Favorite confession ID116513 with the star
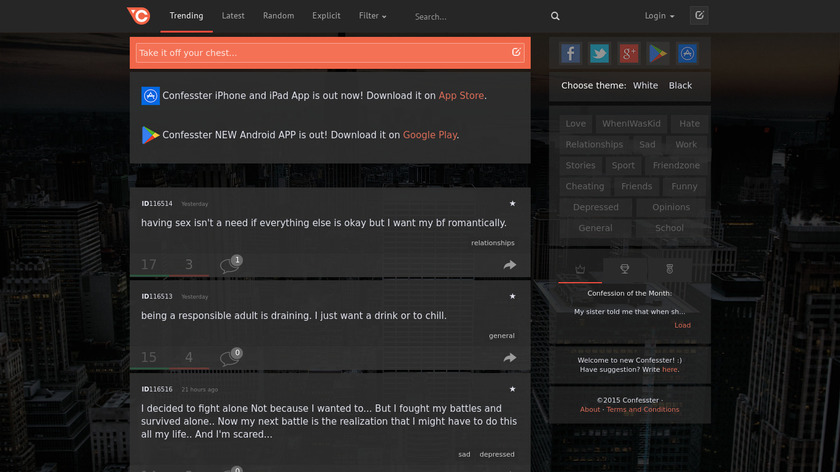This screenshot has height=472, width=840. click(x=512, y=296)
